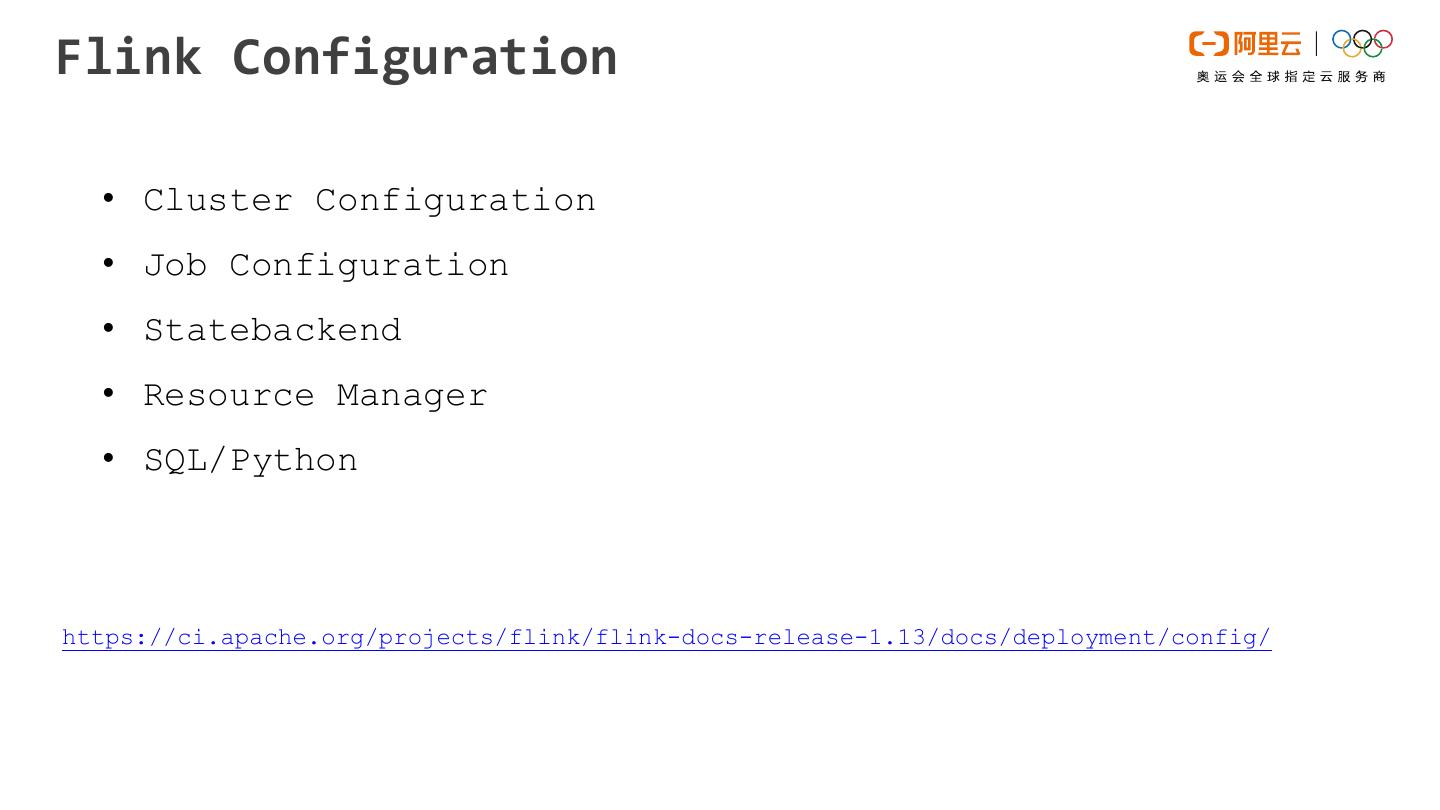
Task: Click the word Configuration in the slide title
Action: 424,57
